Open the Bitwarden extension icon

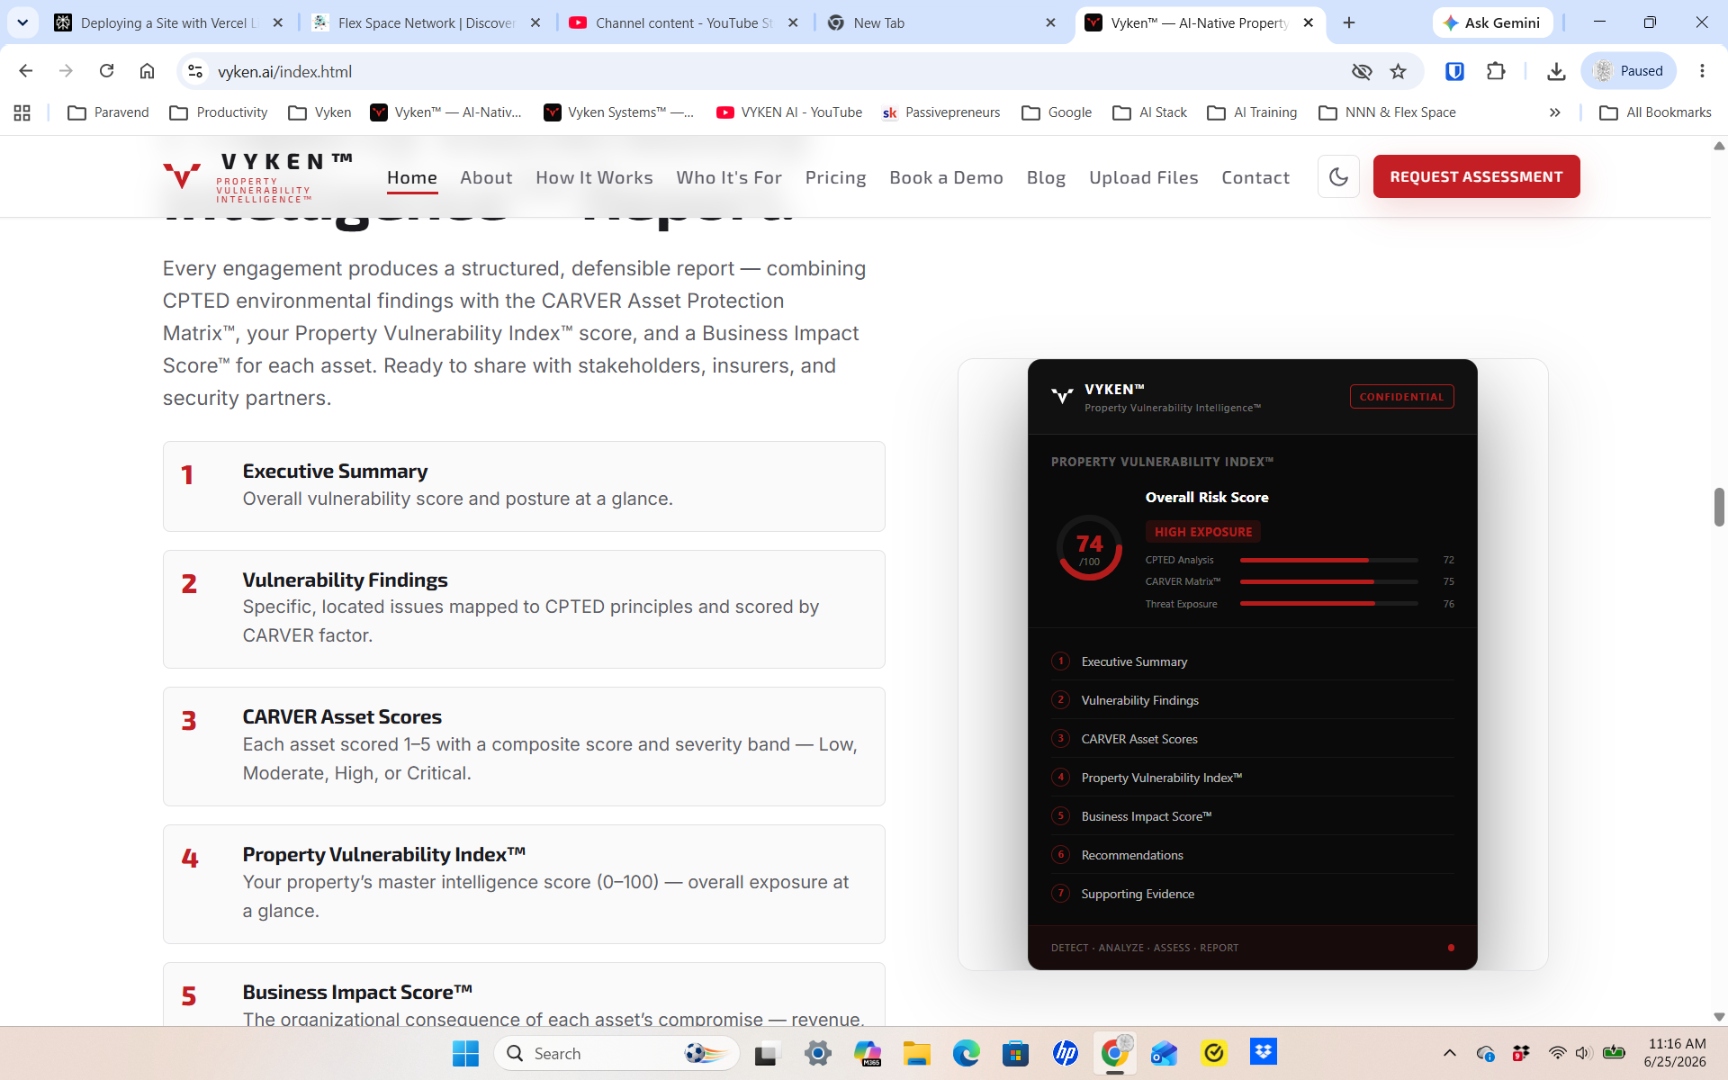click(x=1455, y=71)
